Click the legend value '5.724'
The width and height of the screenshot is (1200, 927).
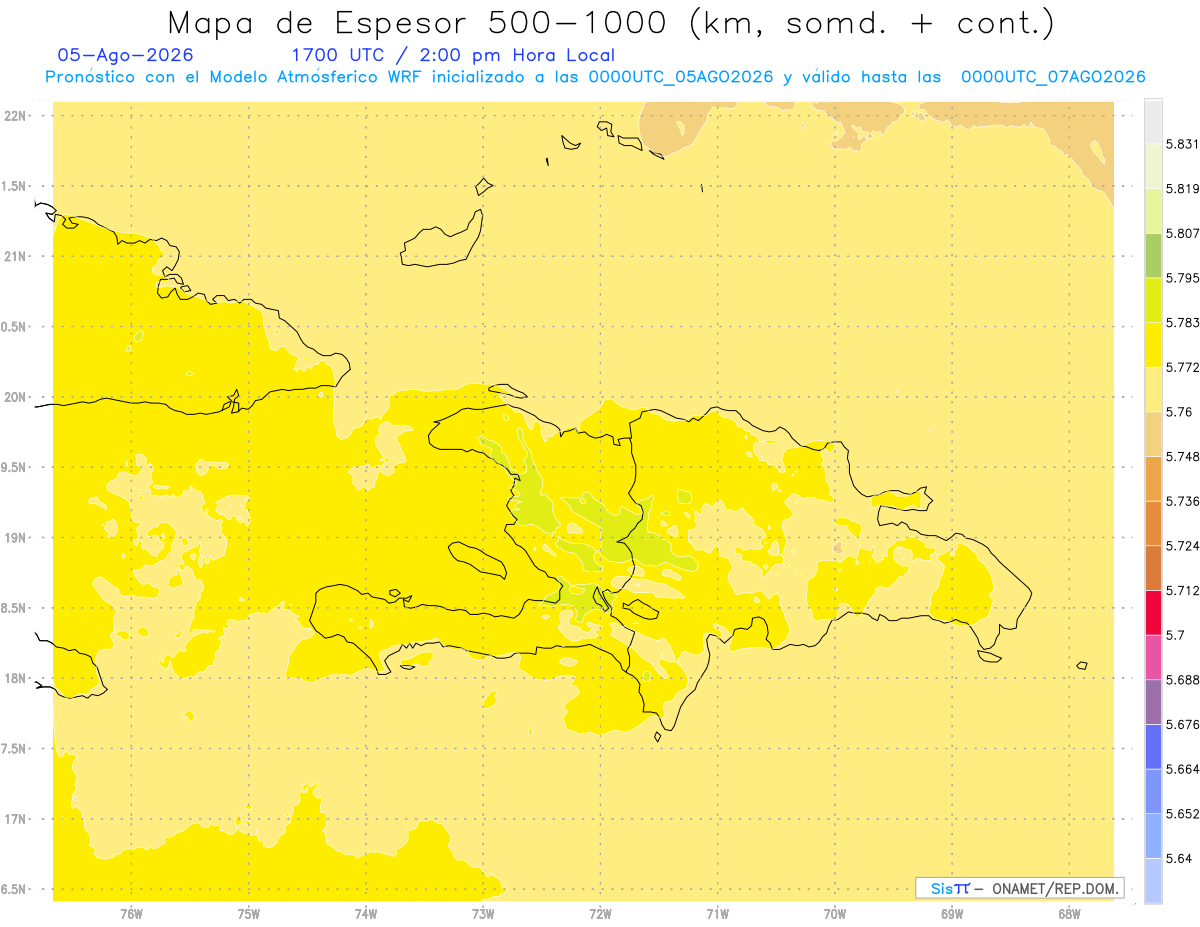click(1182, 546)
